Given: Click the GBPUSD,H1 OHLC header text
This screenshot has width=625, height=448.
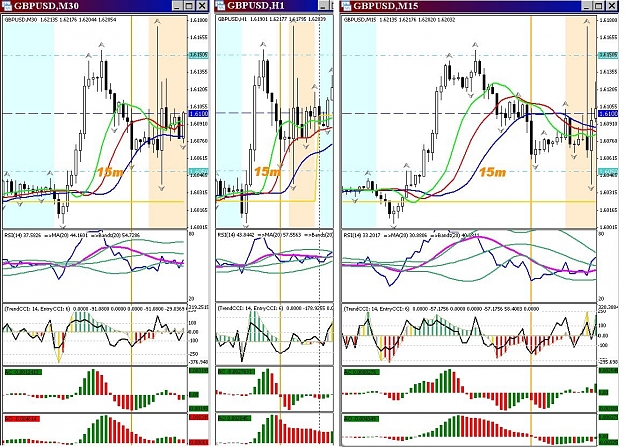Looking at the screenshot, I should 271,19.
